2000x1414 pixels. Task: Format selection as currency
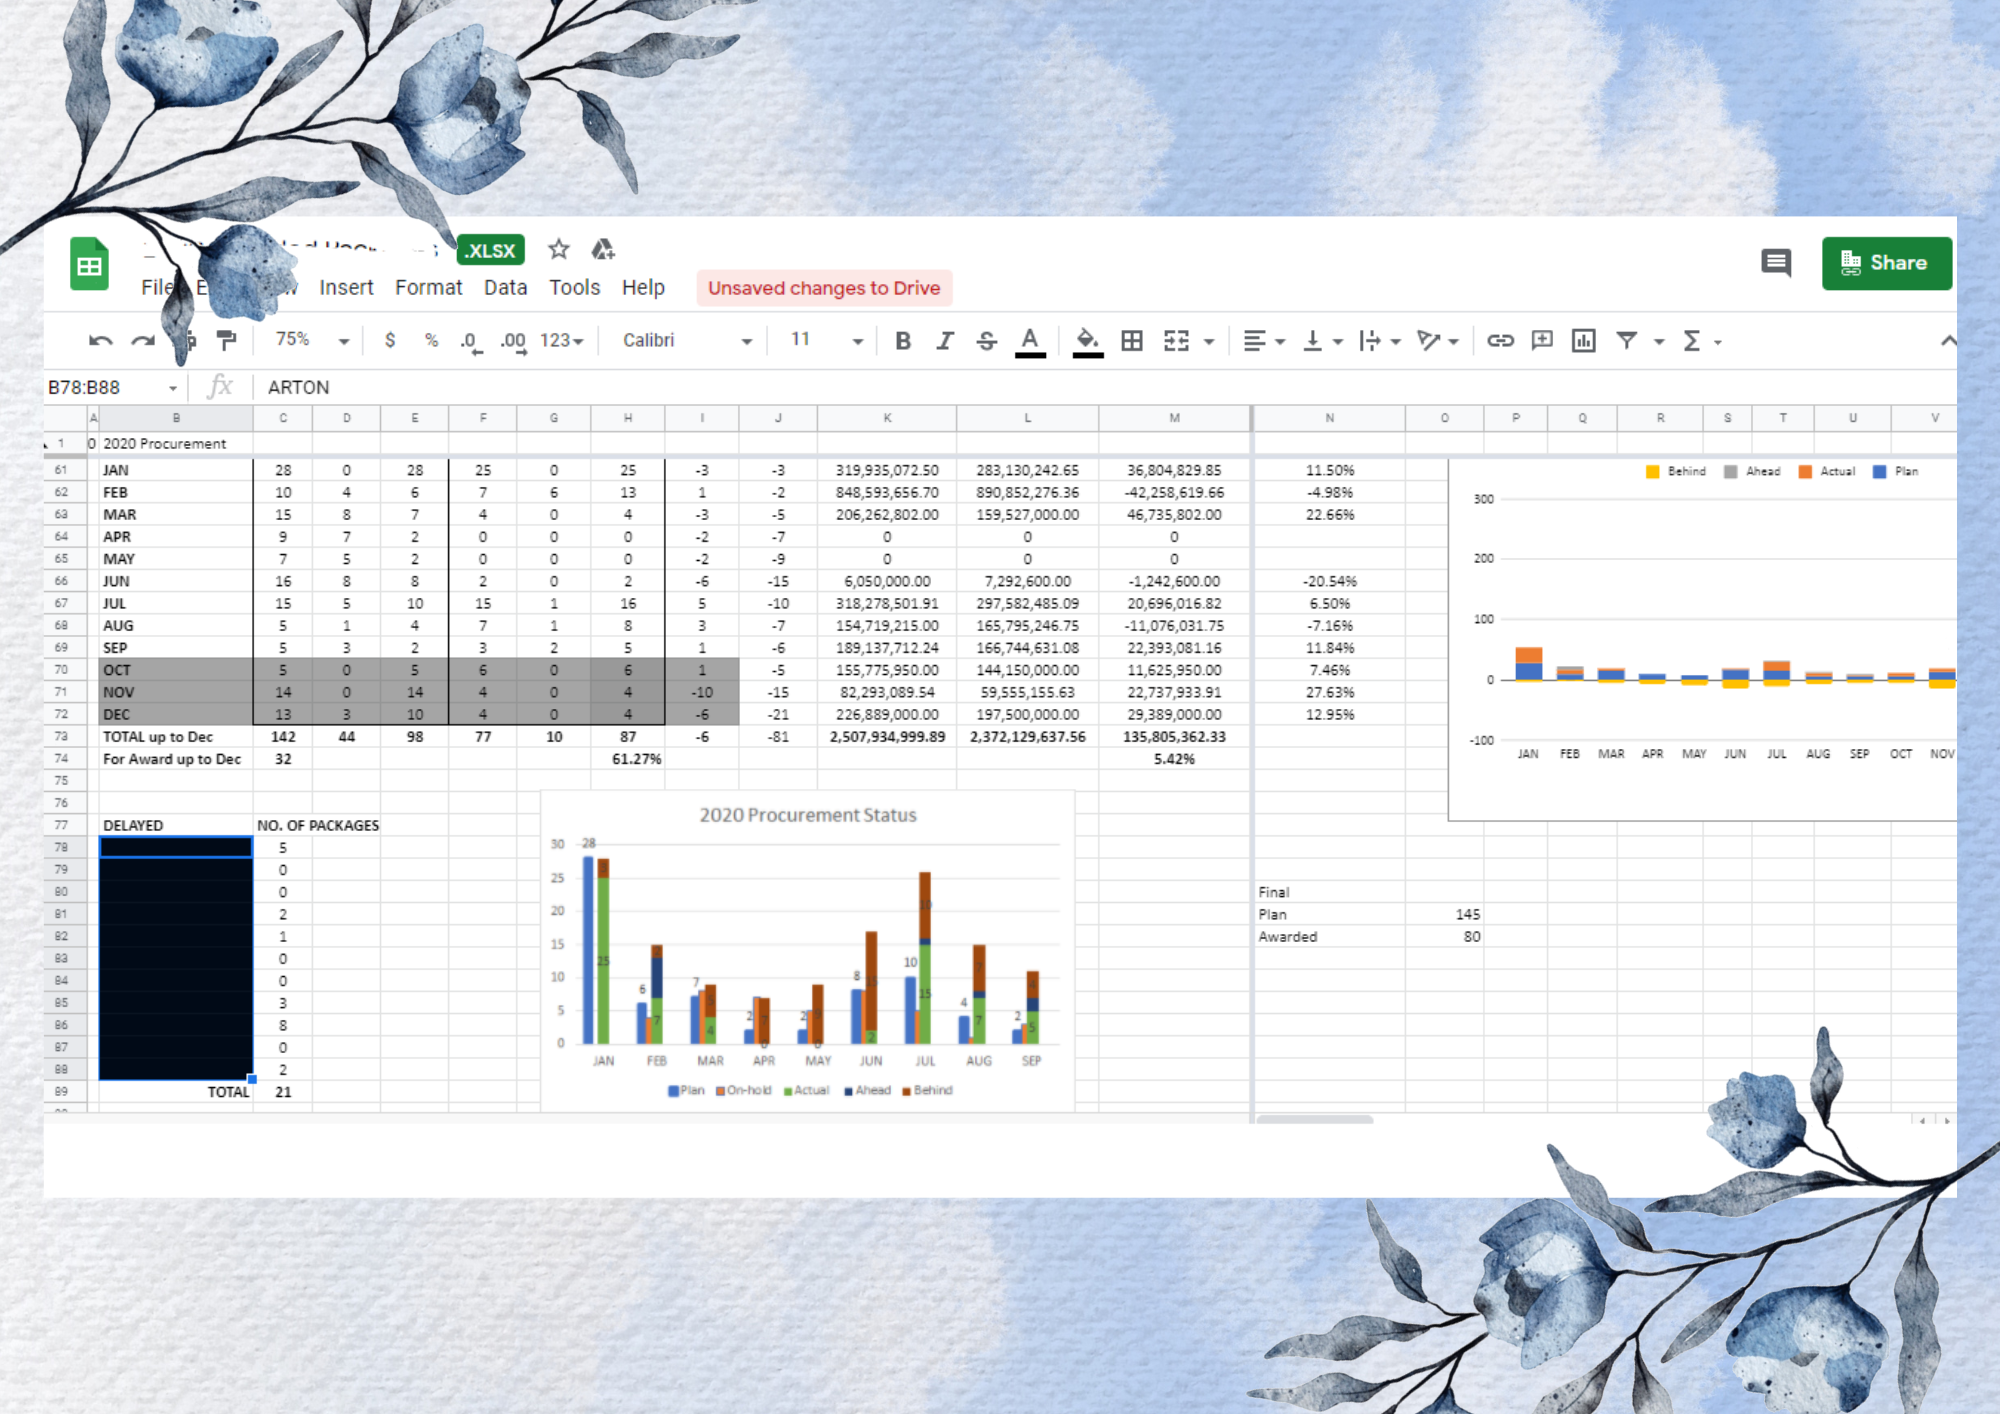(x=390, y=340)
